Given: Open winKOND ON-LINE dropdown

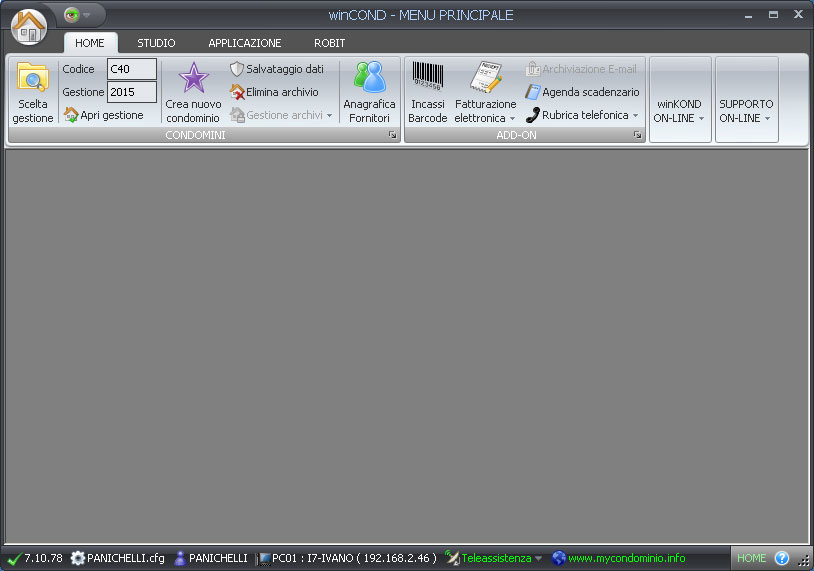Looking at the screenshot, I should point(679,111).
